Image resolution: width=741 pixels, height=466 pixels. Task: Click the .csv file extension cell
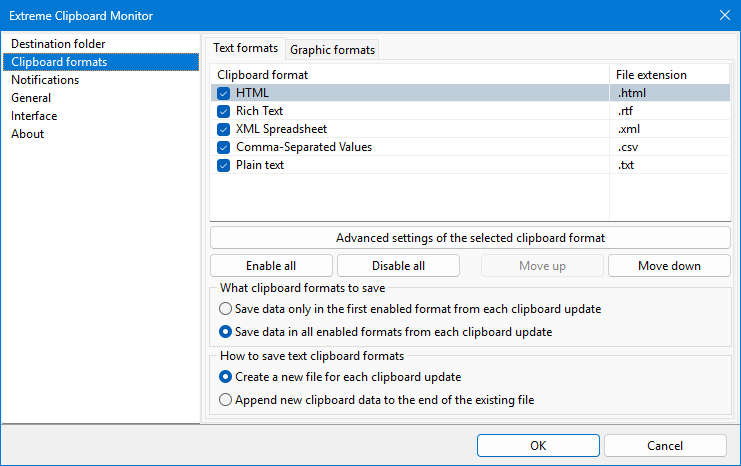coord(669,147)
